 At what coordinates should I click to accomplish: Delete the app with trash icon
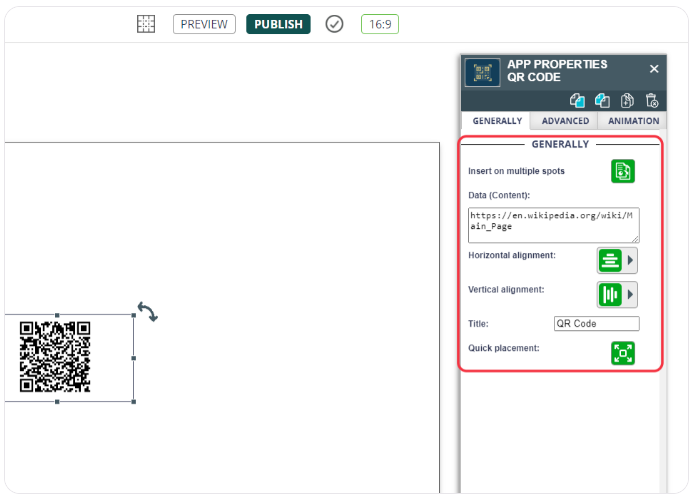point(652,101)
